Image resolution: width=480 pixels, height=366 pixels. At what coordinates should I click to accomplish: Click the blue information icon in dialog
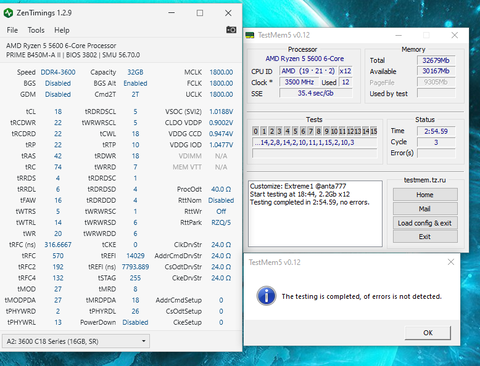click(x=266, y=296)
